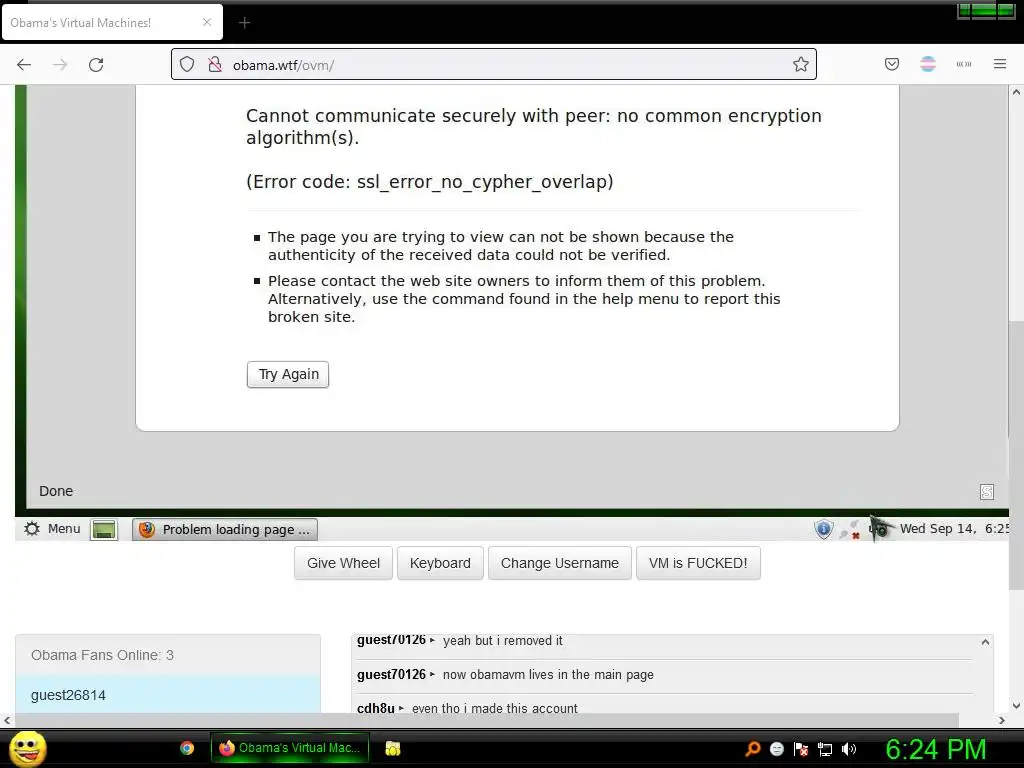Click cdh8u's message 'even tho i made this account'
The height and width of the screenshot is (768, 1024).
(494, 708)
